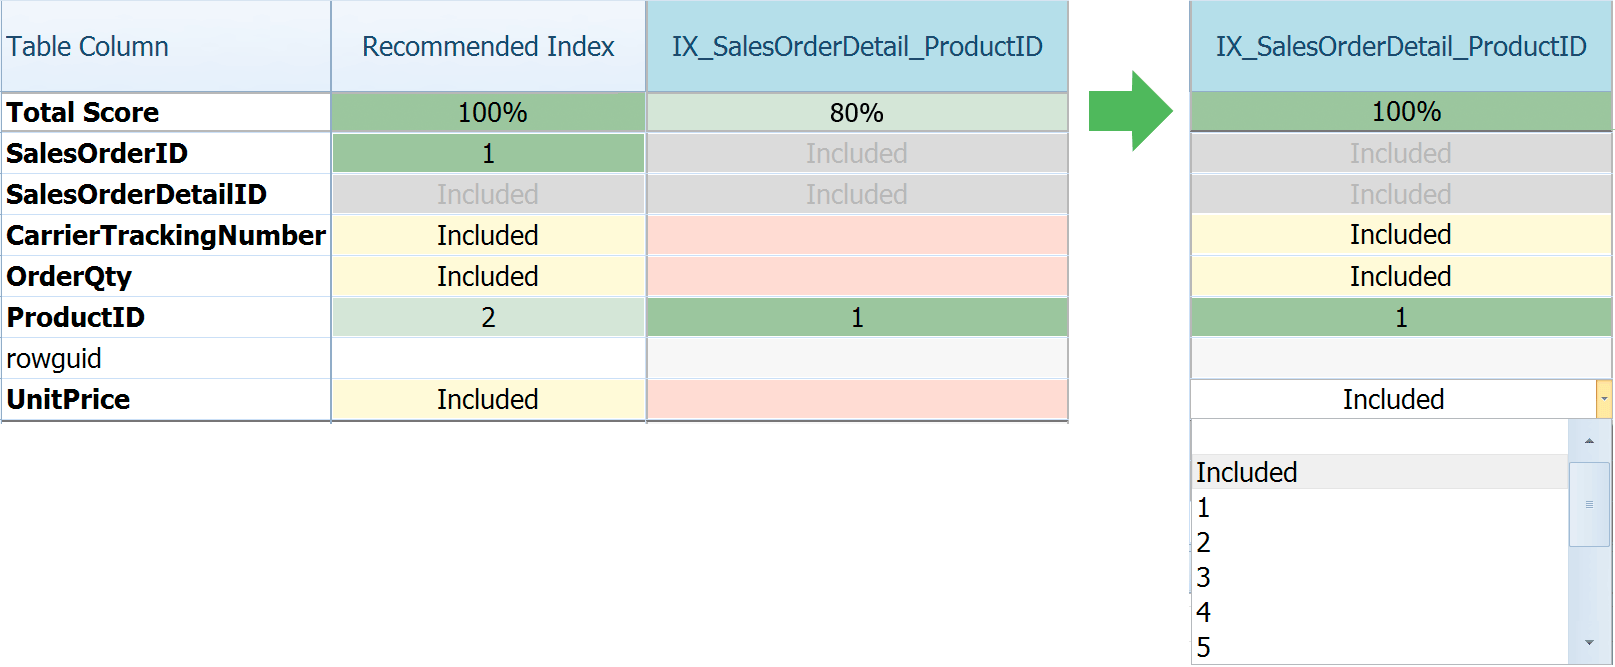Click the Recommended Index column header
Image resolution: width=1615 pixels, height=667 pixels.
coord(488,47)
